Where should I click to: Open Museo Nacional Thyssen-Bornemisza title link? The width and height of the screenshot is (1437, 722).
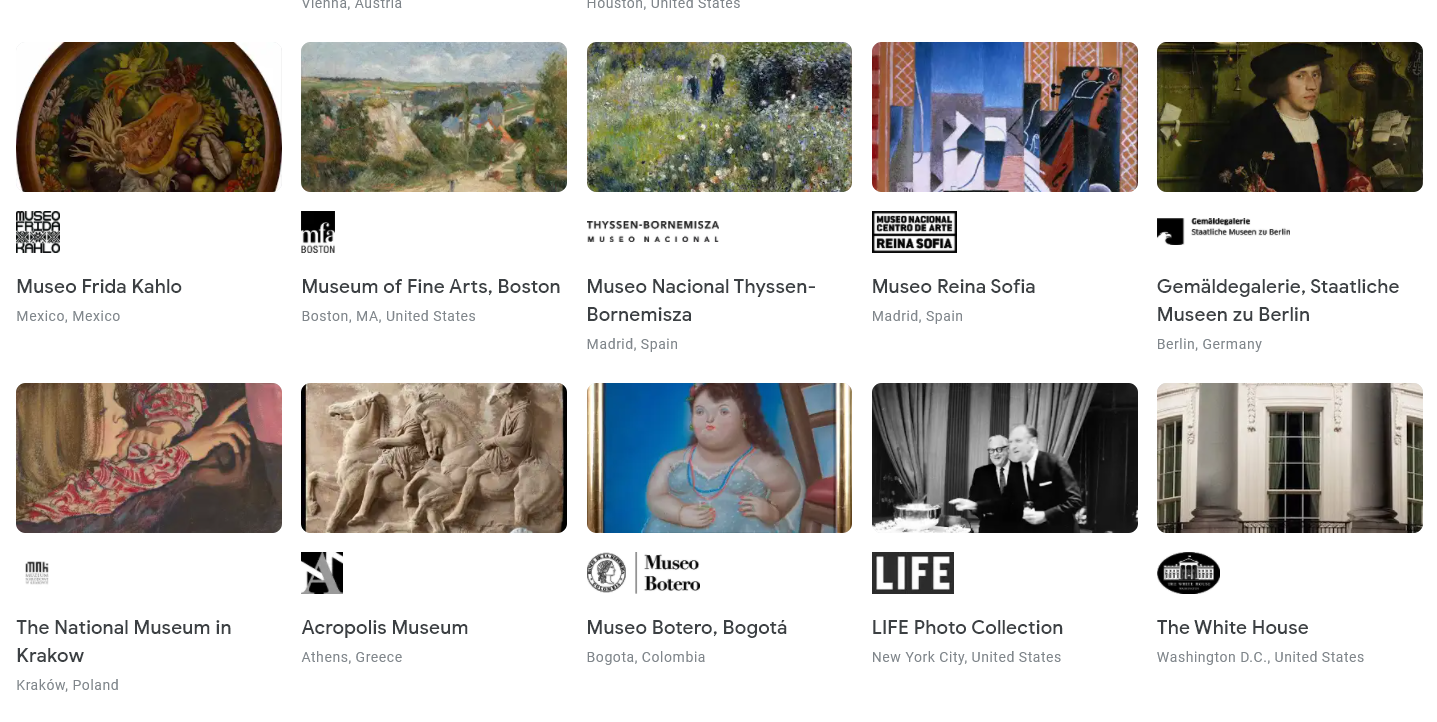(x=701, y=300)
